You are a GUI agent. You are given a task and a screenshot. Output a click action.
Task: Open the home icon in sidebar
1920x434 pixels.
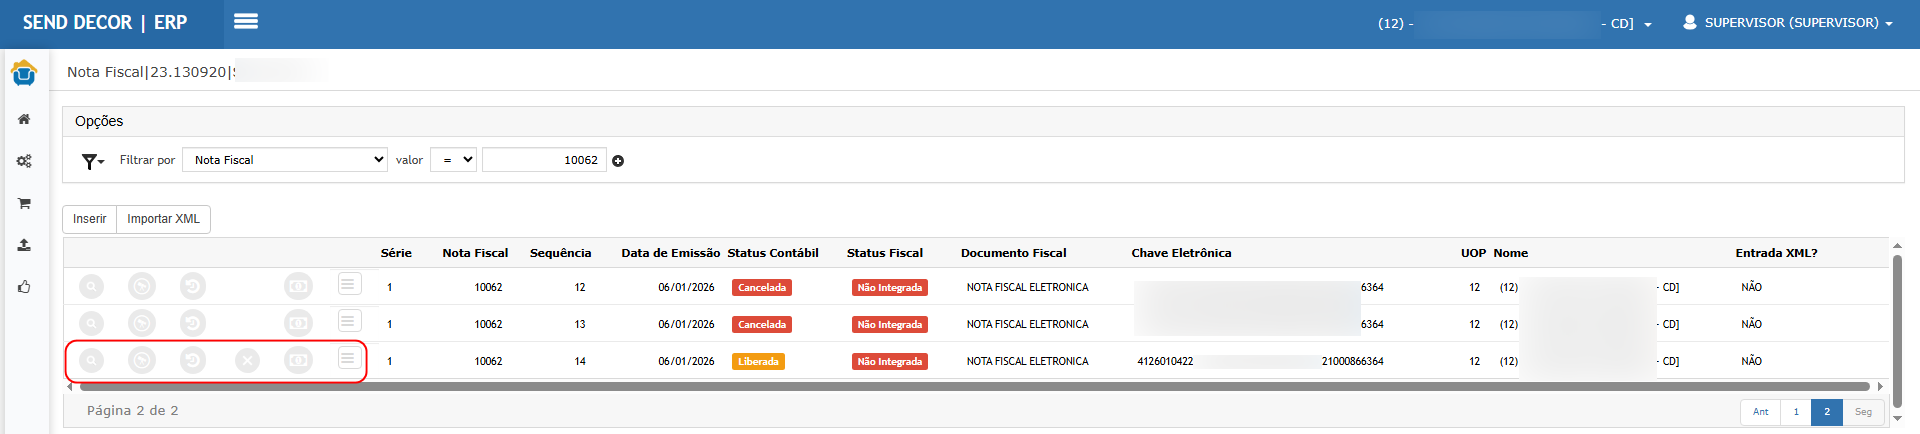tap(24, 119)
